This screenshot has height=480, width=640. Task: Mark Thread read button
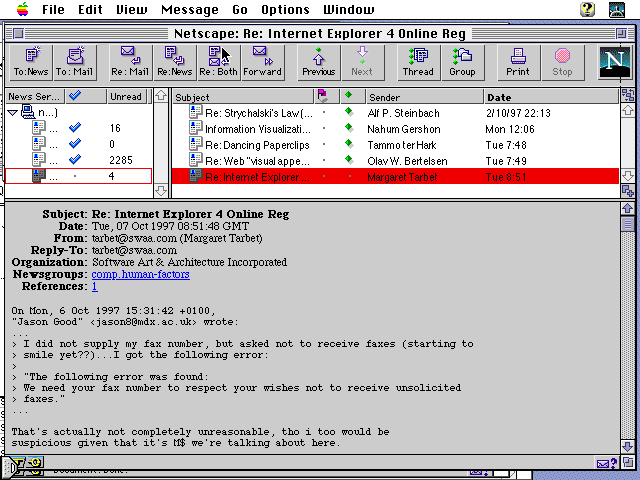click(x=418, y=62)
